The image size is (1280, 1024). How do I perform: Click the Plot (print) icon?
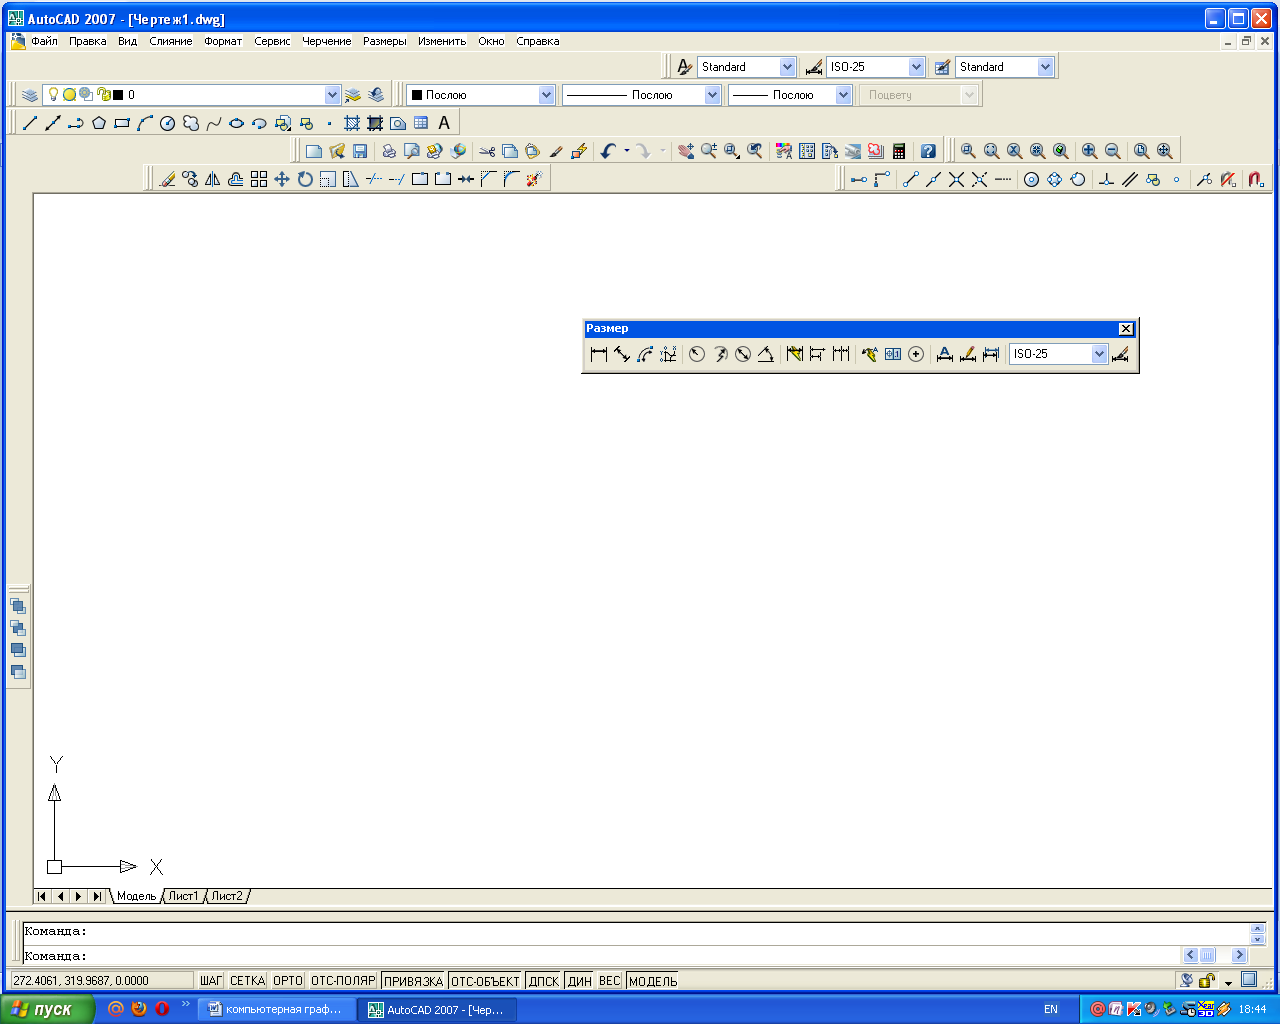[x=389, y=151]
